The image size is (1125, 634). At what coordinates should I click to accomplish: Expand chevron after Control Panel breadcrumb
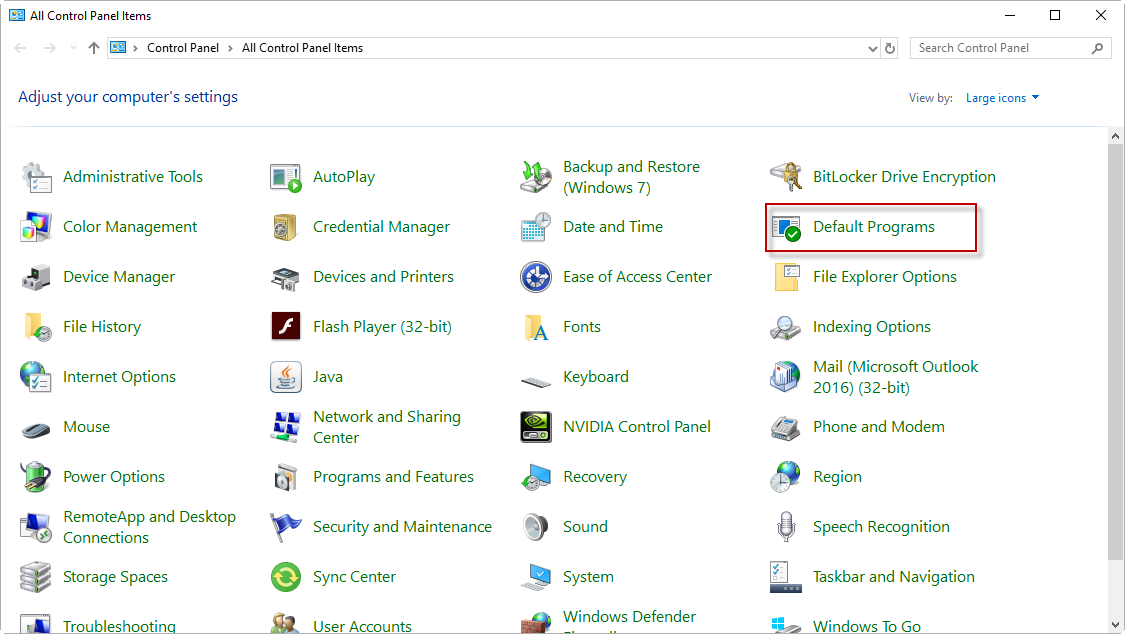coord(230,48)
